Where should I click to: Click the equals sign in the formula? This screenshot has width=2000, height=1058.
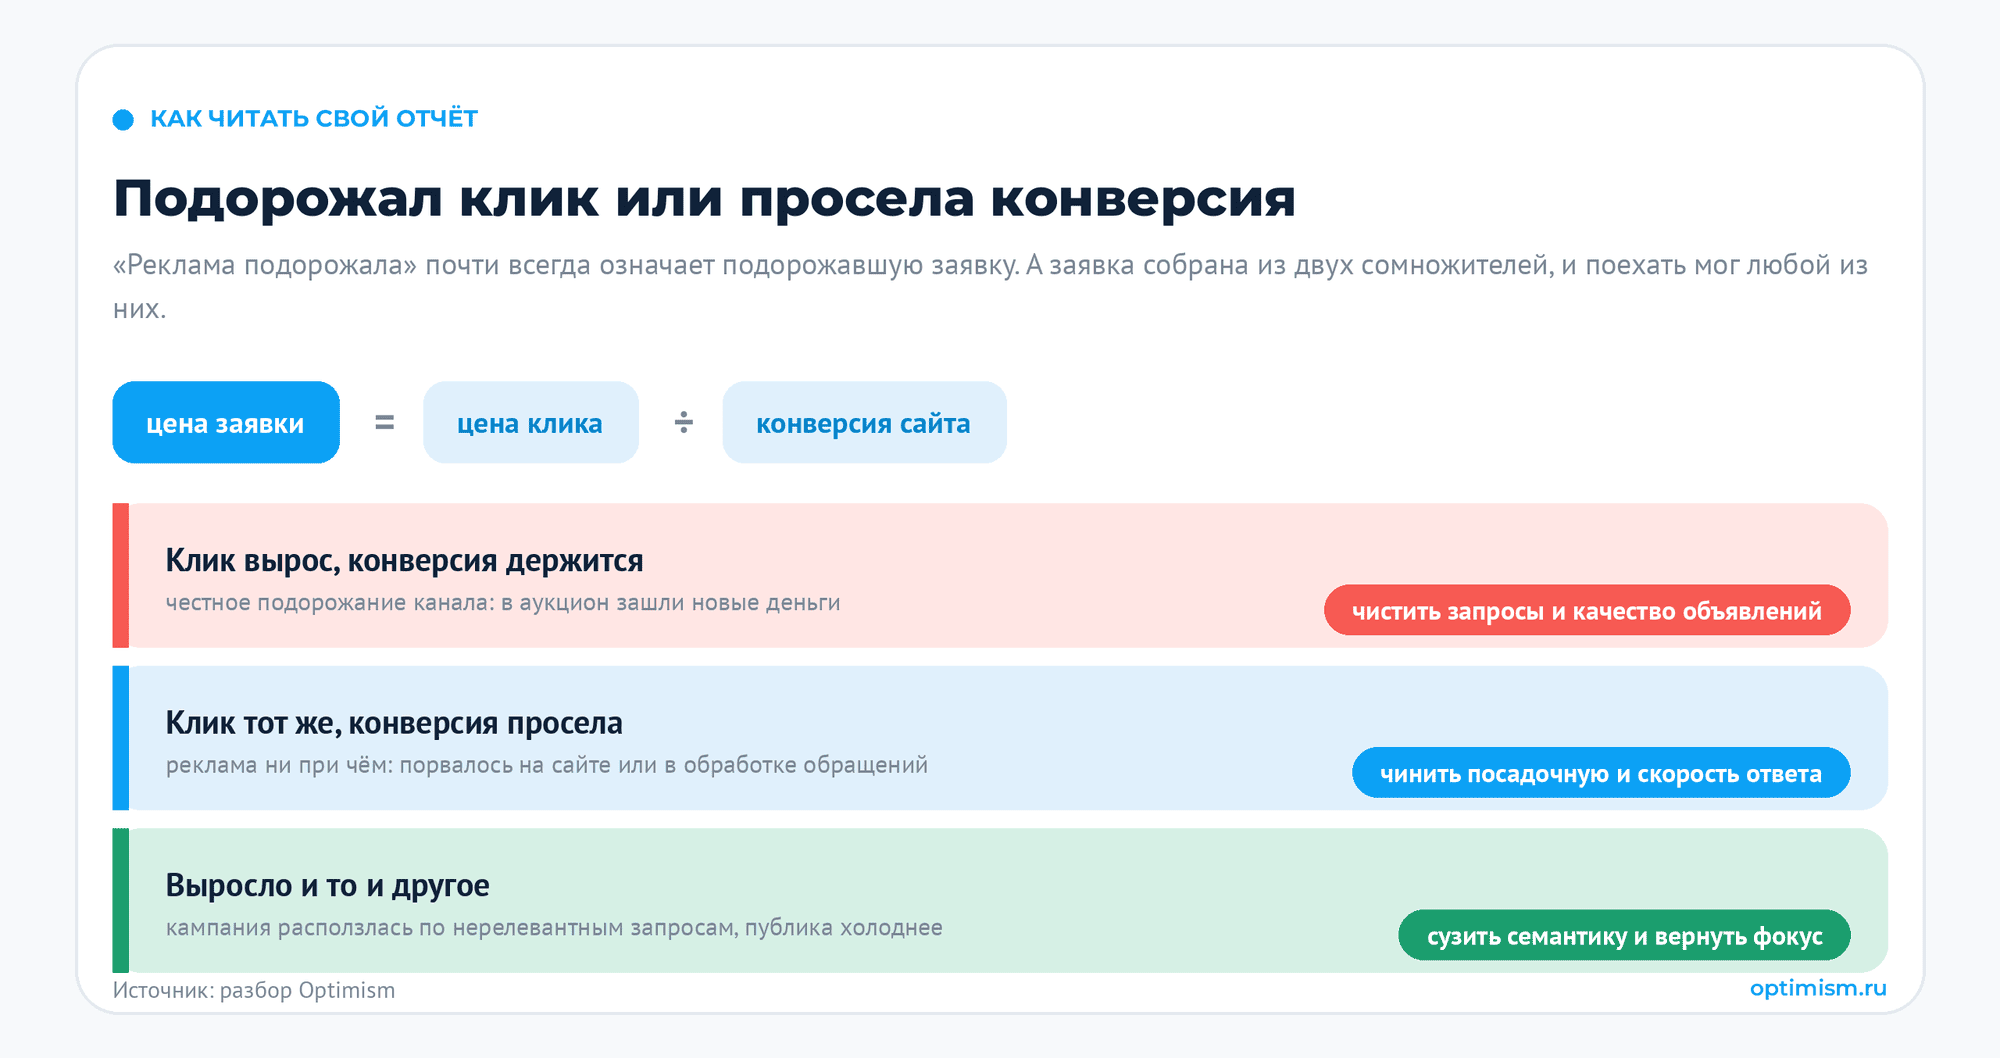[x=384, y=423]
